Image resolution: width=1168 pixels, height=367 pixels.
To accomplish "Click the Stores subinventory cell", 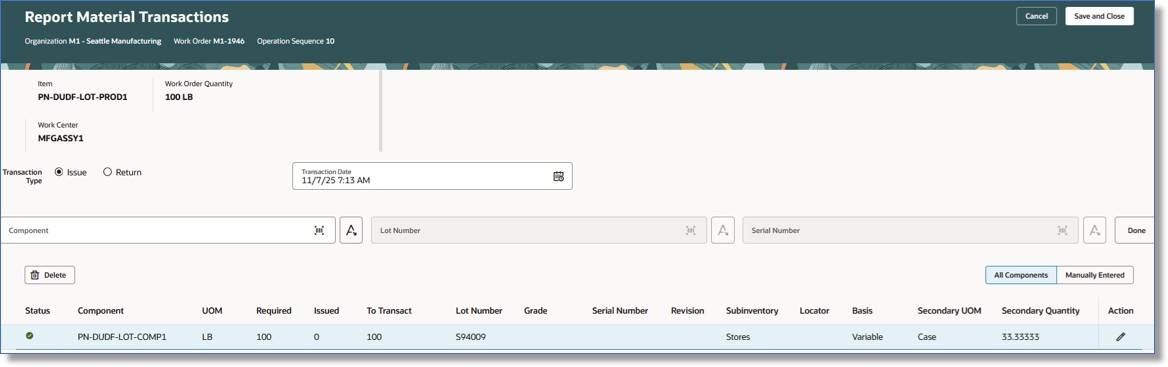I will (x=738, y=337).
